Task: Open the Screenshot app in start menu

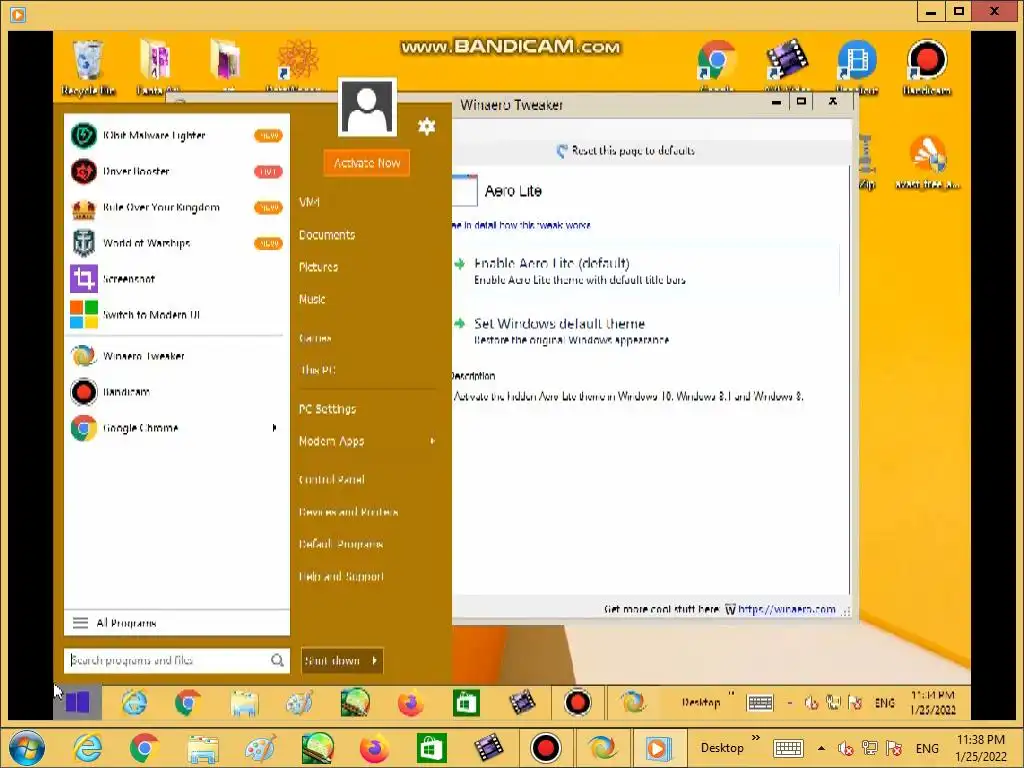Action: pos(176,279)
